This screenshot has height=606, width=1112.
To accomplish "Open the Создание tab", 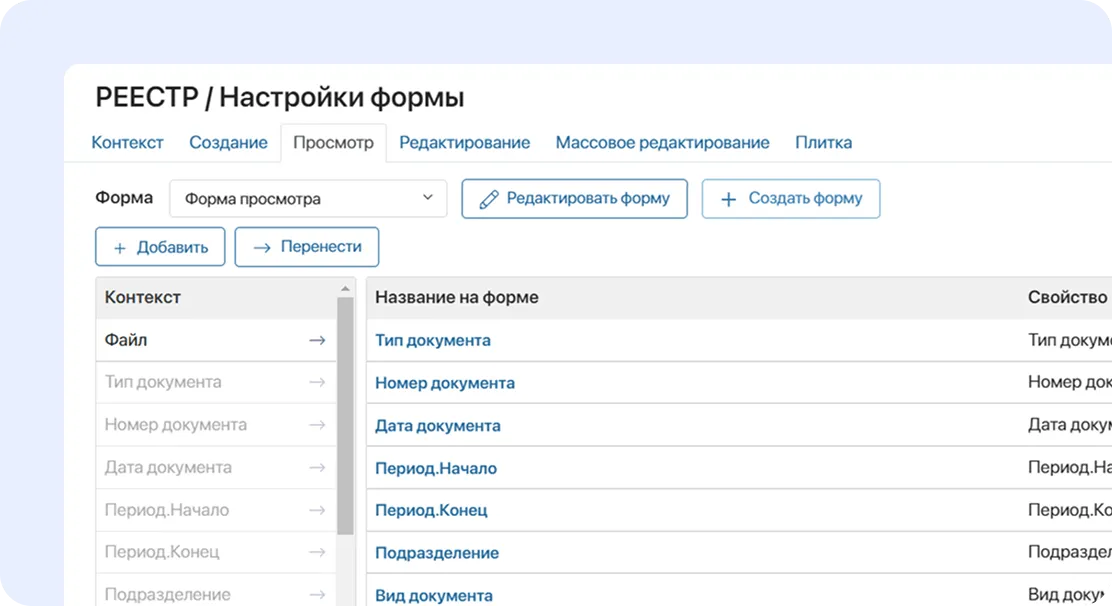I will tap(228, 142).
